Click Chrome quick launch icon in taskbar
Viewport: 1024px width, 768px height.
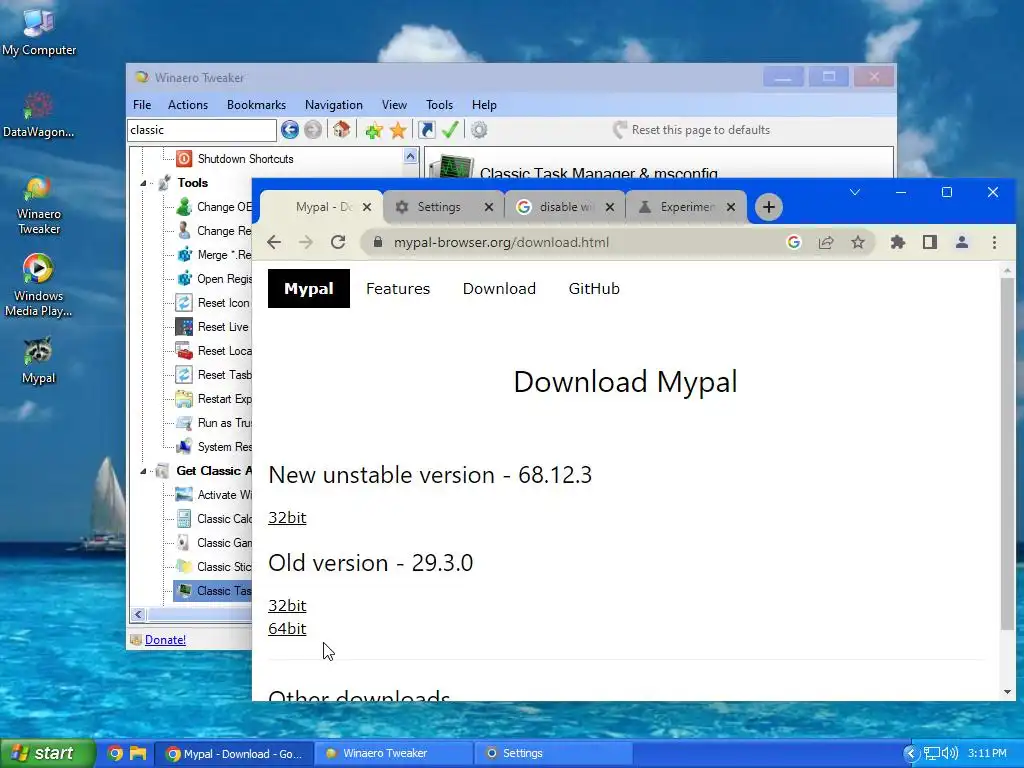115,753
